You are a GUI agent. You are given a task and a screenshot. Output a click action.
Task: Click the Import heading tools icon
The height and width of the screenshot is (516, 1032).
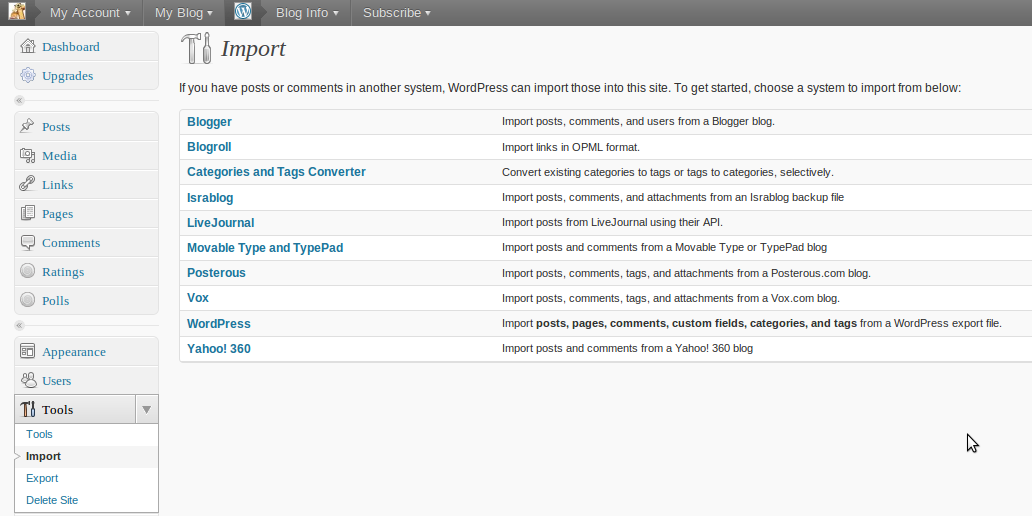[x=196, y=48]
